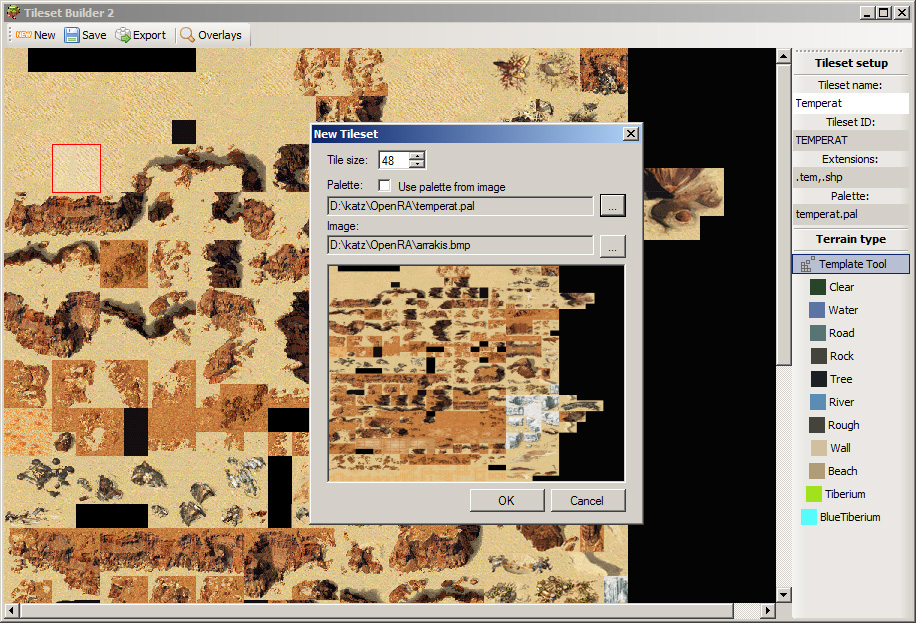Increase tile size with up spinner
916x623 pixels.
pos(417,156)
